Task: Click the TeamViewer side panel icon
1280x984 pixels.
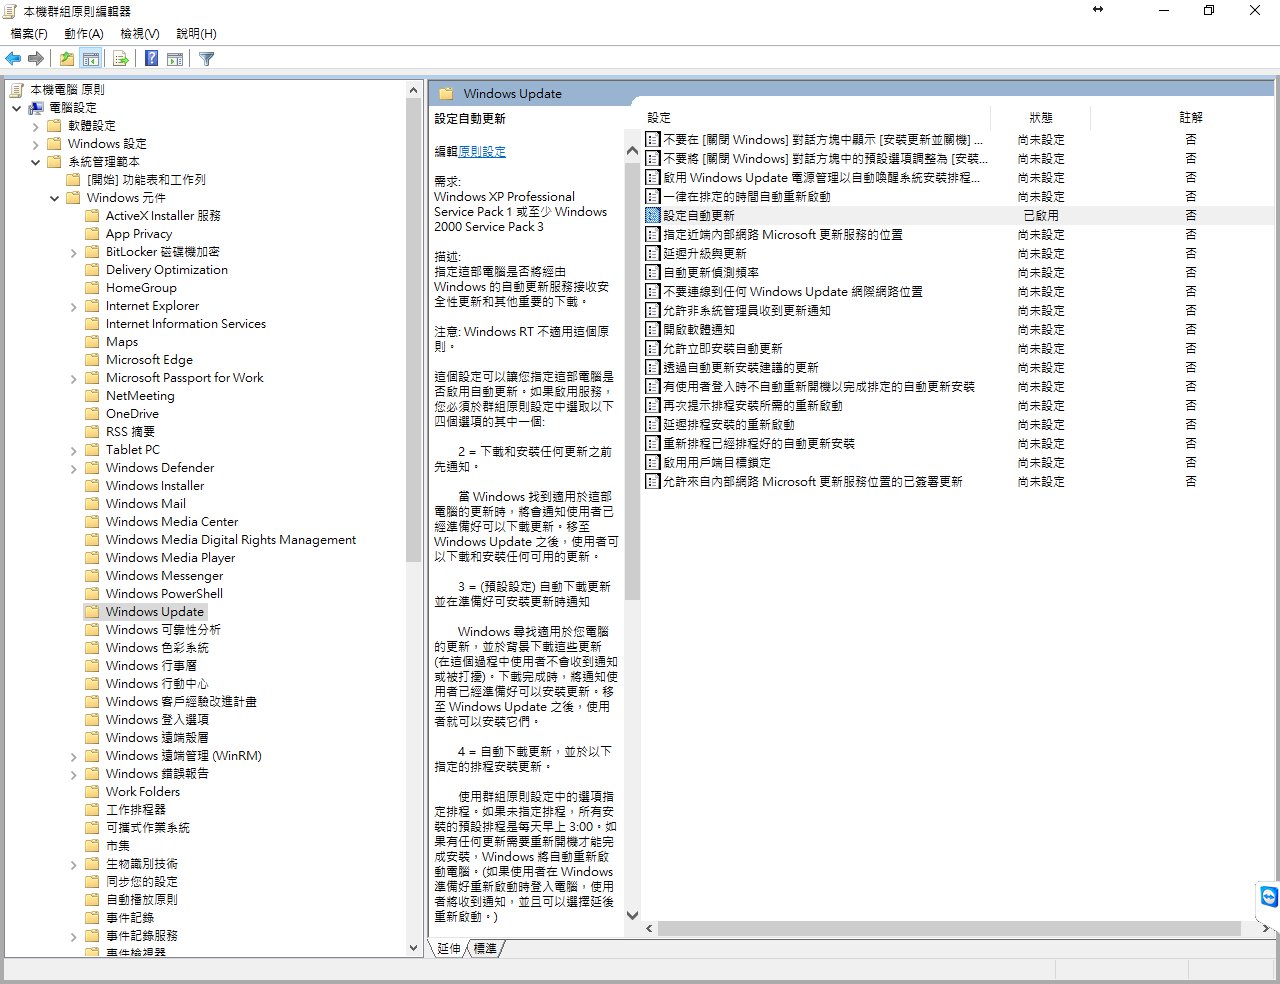Action: (1269, 896)
